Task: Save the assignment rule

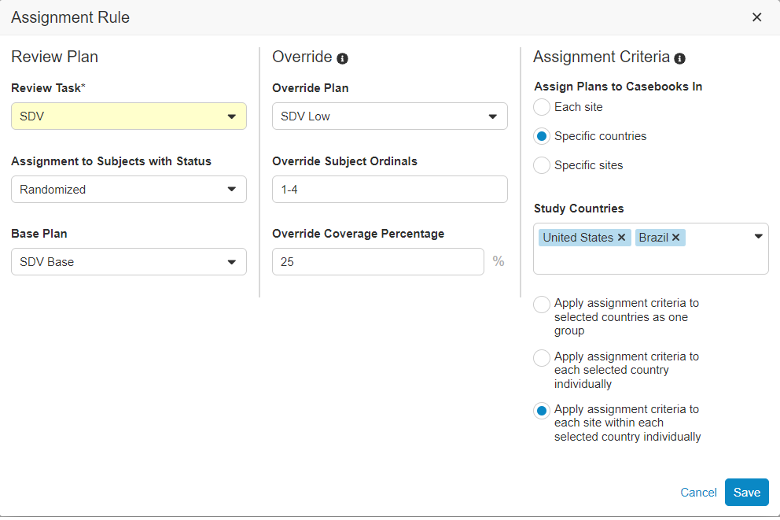Action: (x=747, y=492)
